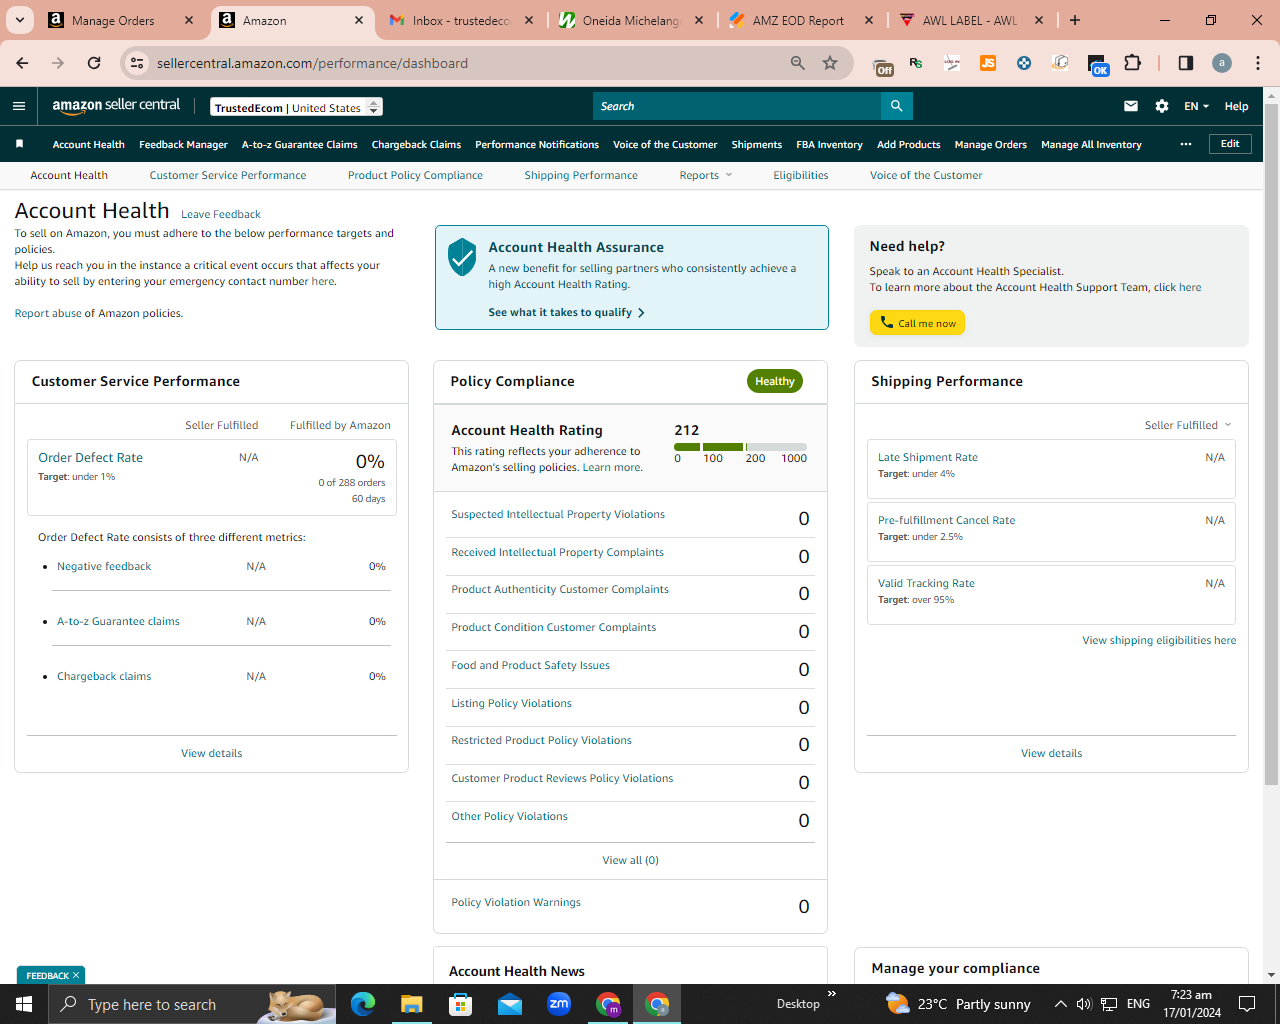Screen dimensions: 1280x1024
Task: Click View shipping eligibilities here
Action: tap(1159, 640)
